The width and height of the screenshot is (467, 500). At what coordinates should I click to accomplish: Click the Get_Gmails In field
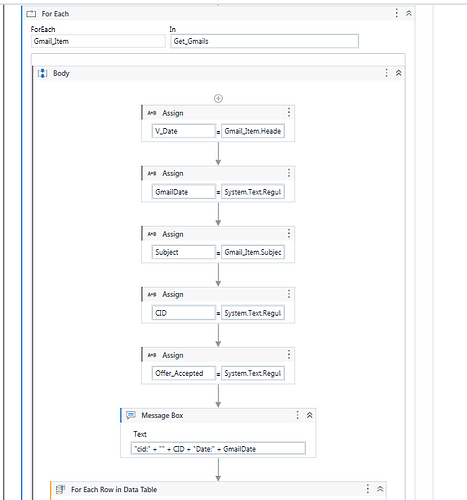pyautogui.click(x=265, y=41)
